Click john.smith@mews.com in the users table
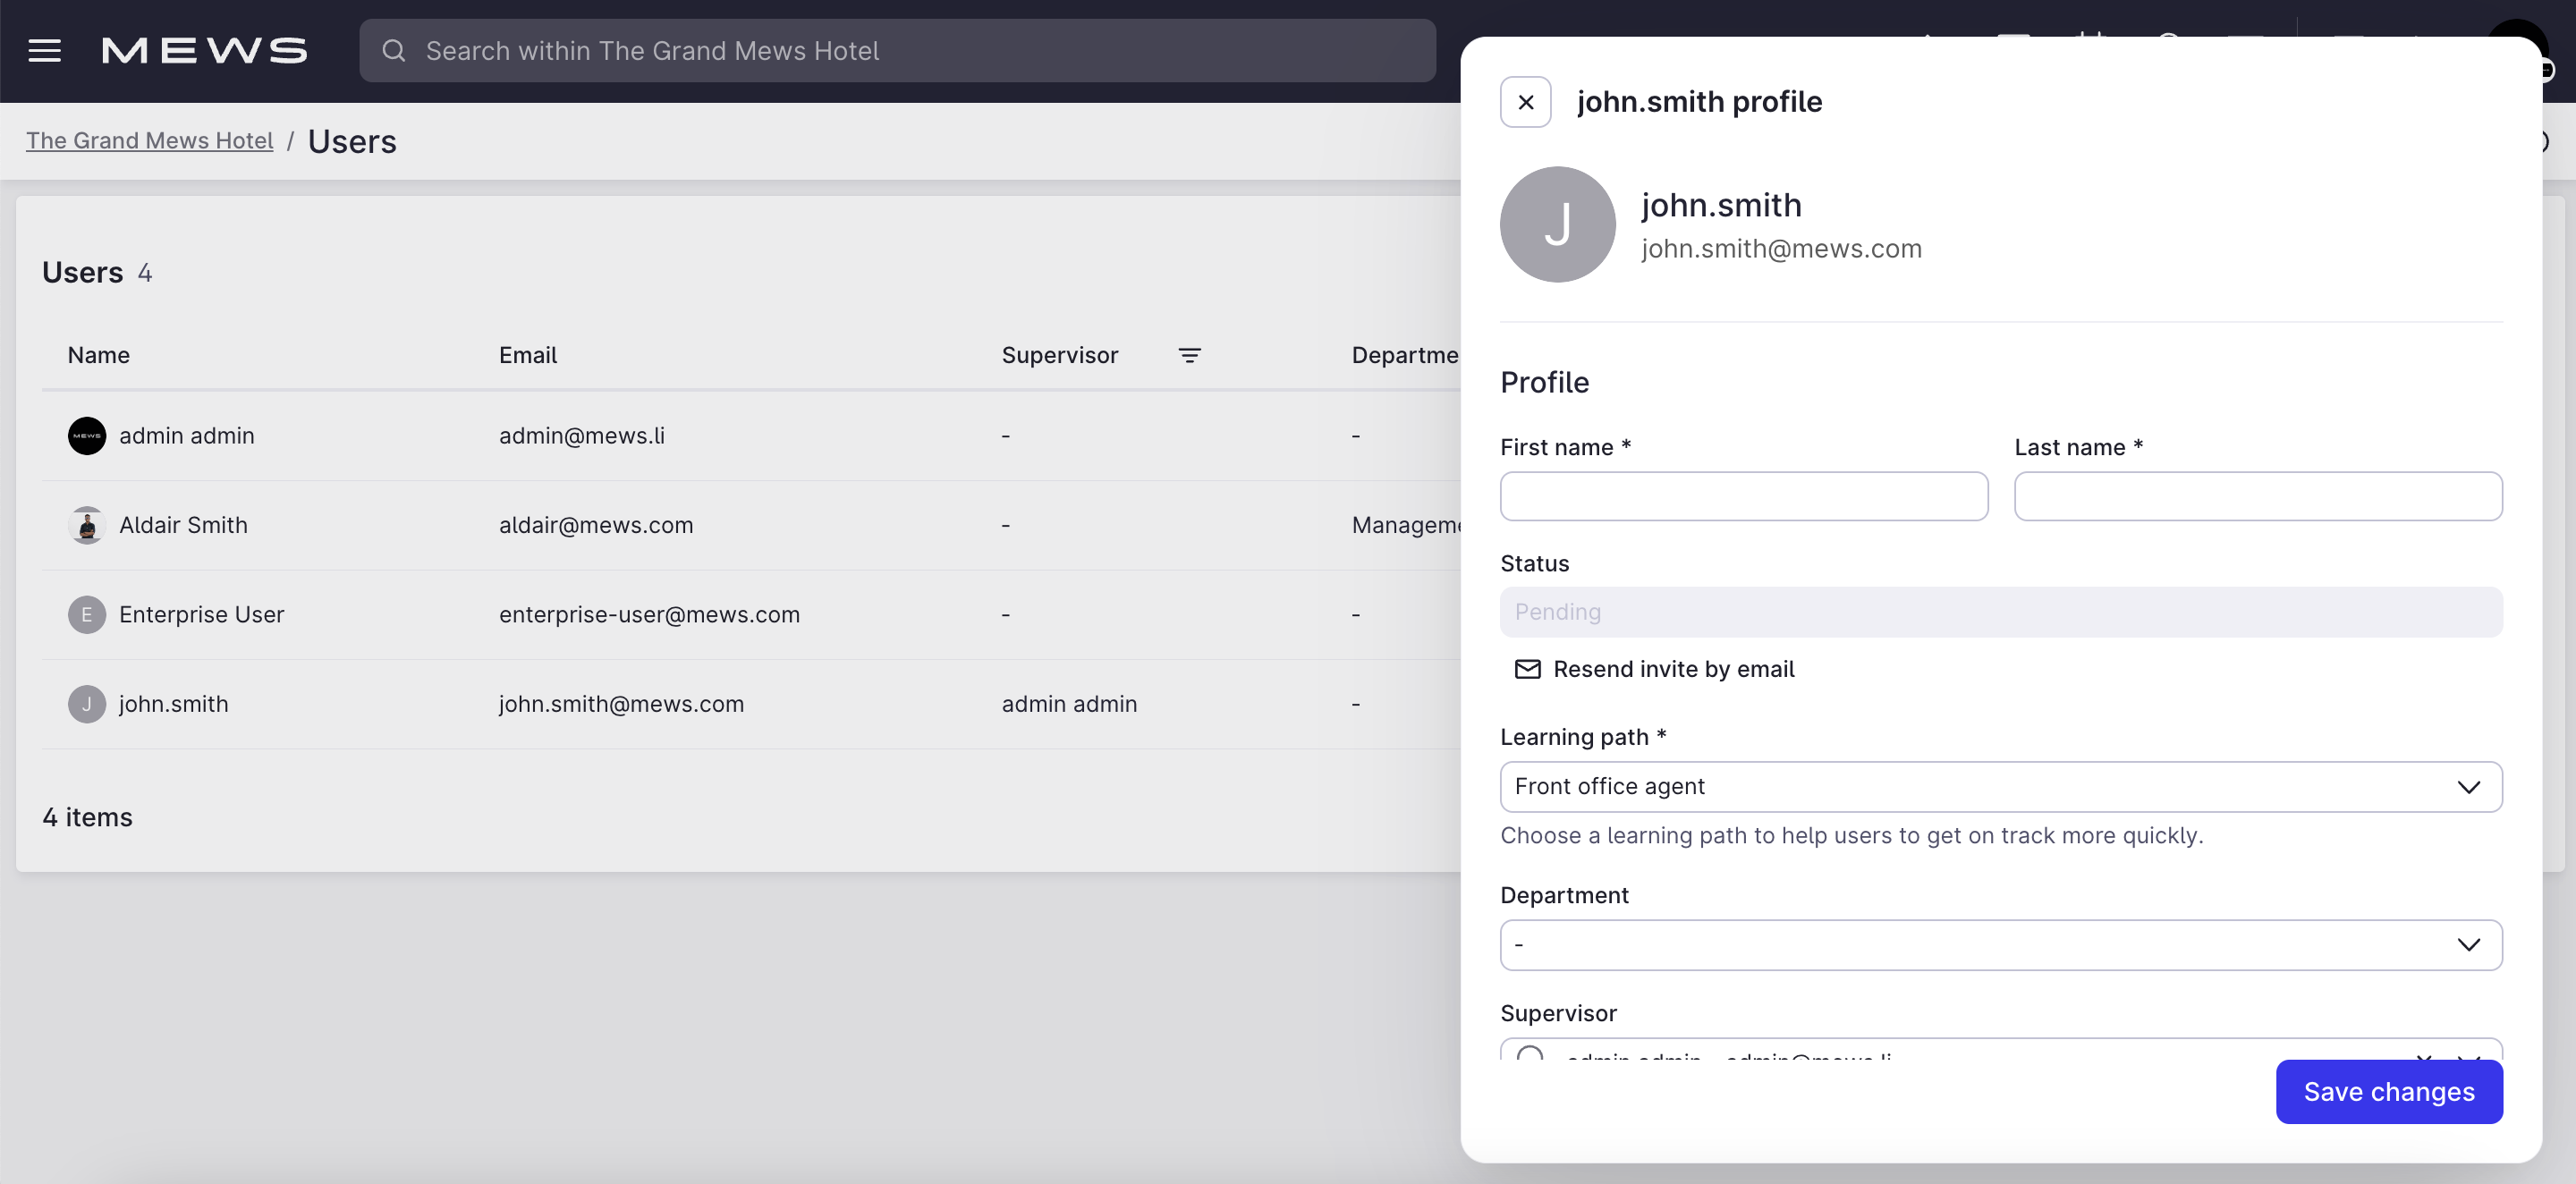Viewport: 2576px width, 1184px height. pos(621,704)
